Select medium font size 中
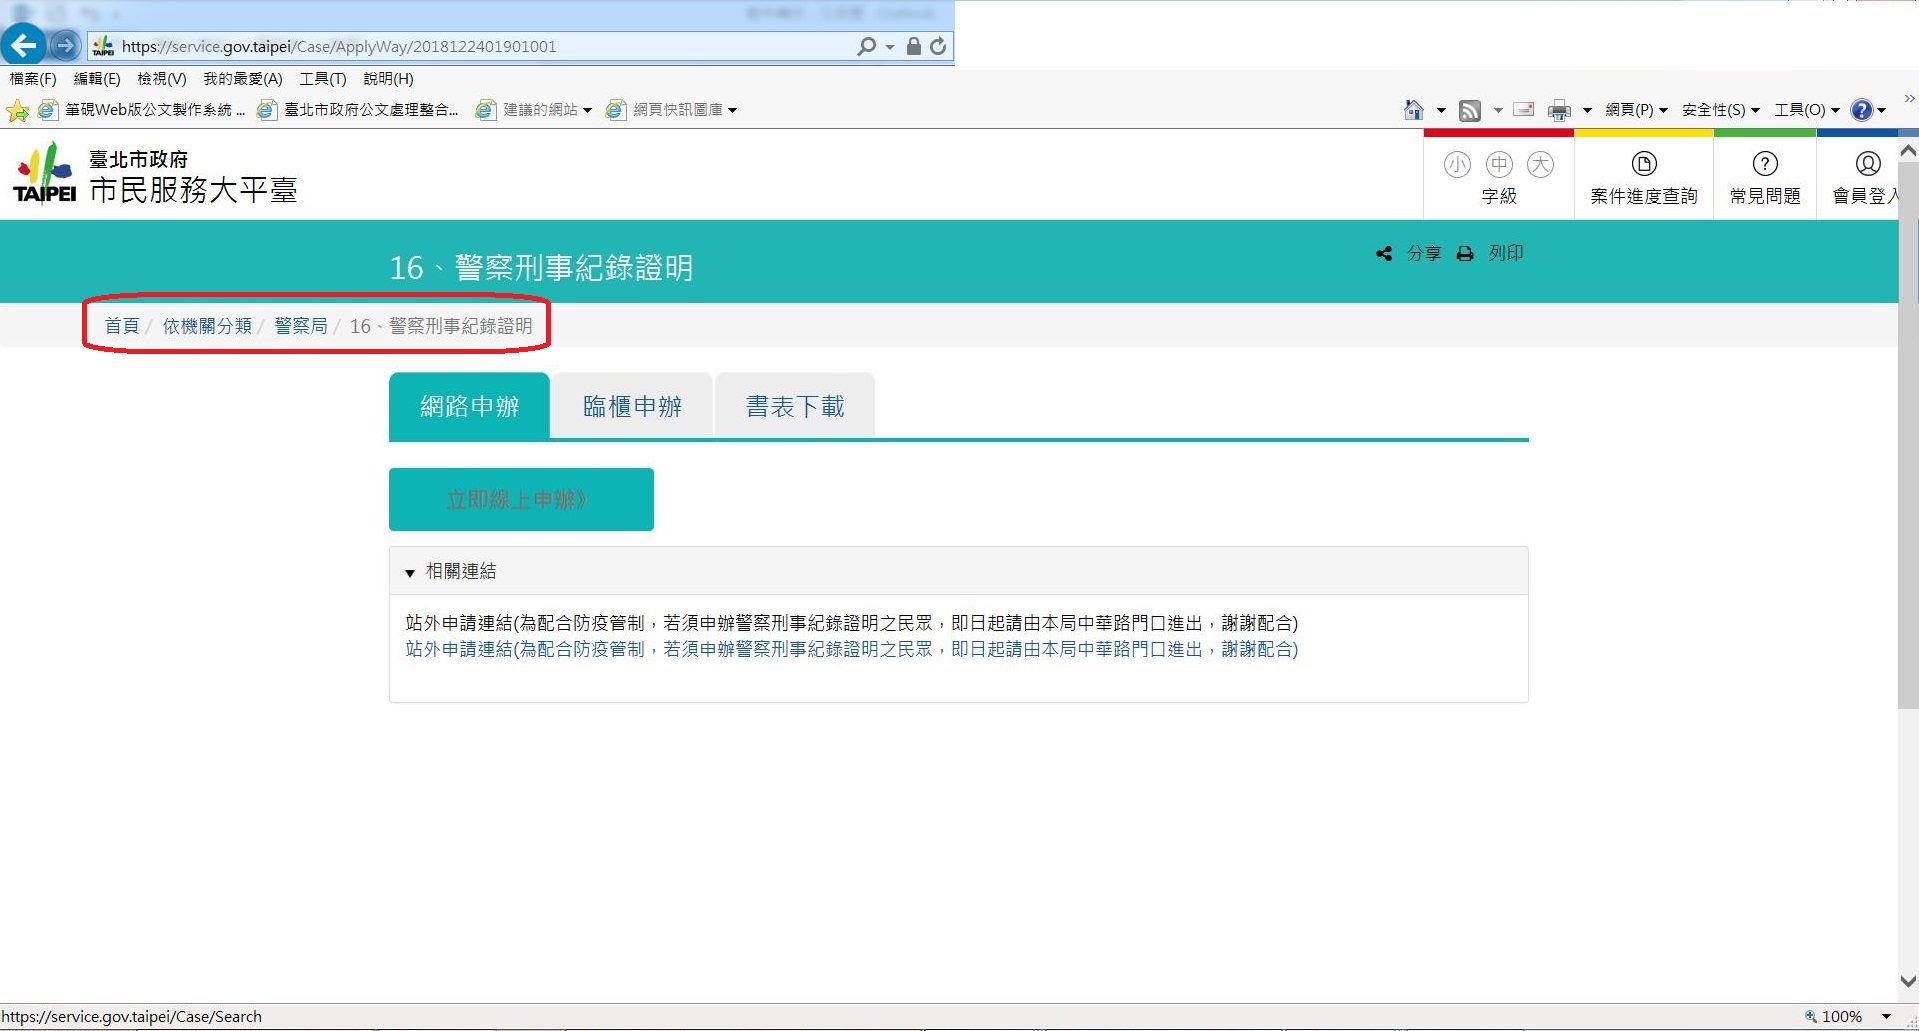This screenshot has height=1031, width=1919. pyautogui.click(x=1499, y=164)
